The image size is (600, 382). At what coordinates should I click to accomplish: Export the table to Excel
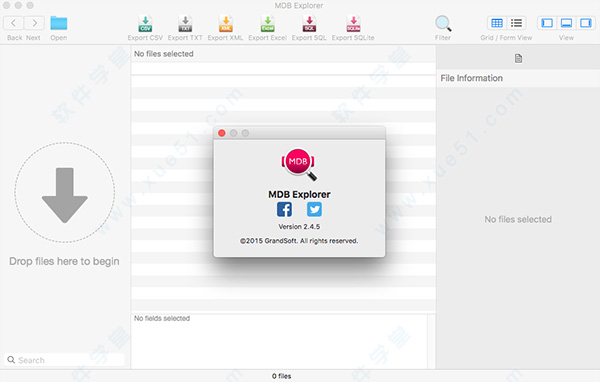[267, 24]
